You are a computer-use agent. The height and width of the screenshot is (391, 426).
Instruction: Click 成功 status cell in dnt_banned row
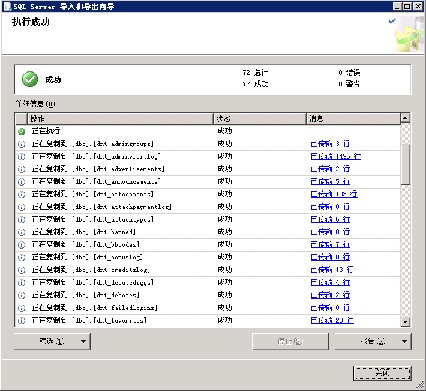click(225, 232)
